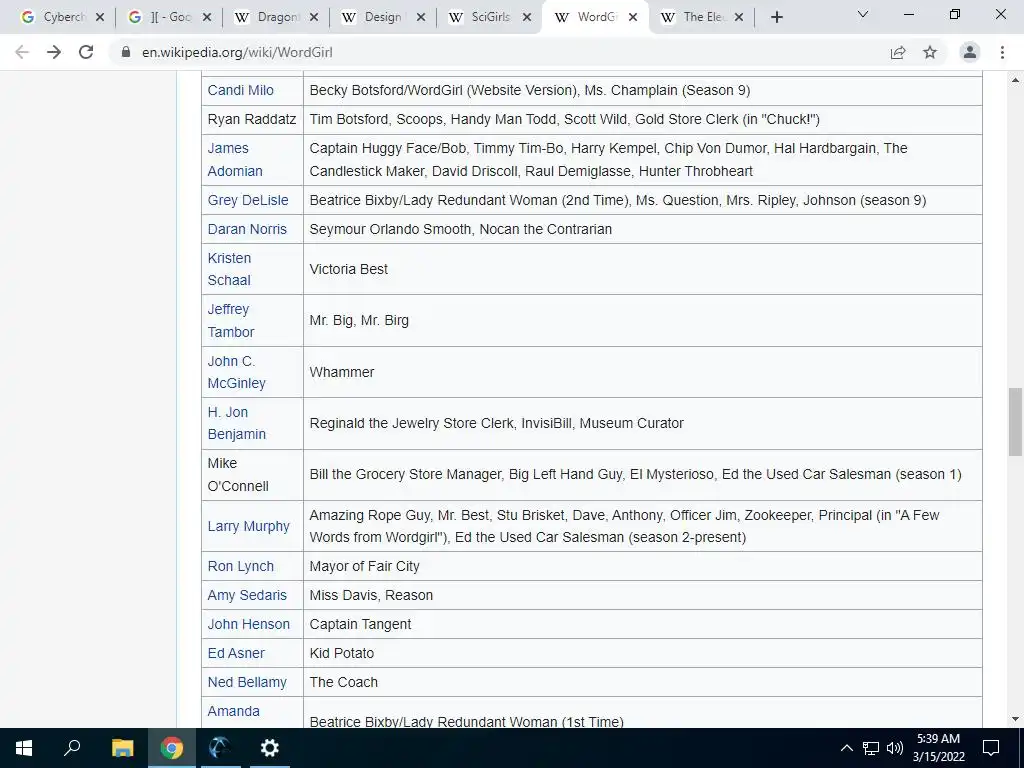Image resolution: width=1024 pixels, height=768 pixels.
Task: Click Whammer role cell
Action: click(643, 372)
